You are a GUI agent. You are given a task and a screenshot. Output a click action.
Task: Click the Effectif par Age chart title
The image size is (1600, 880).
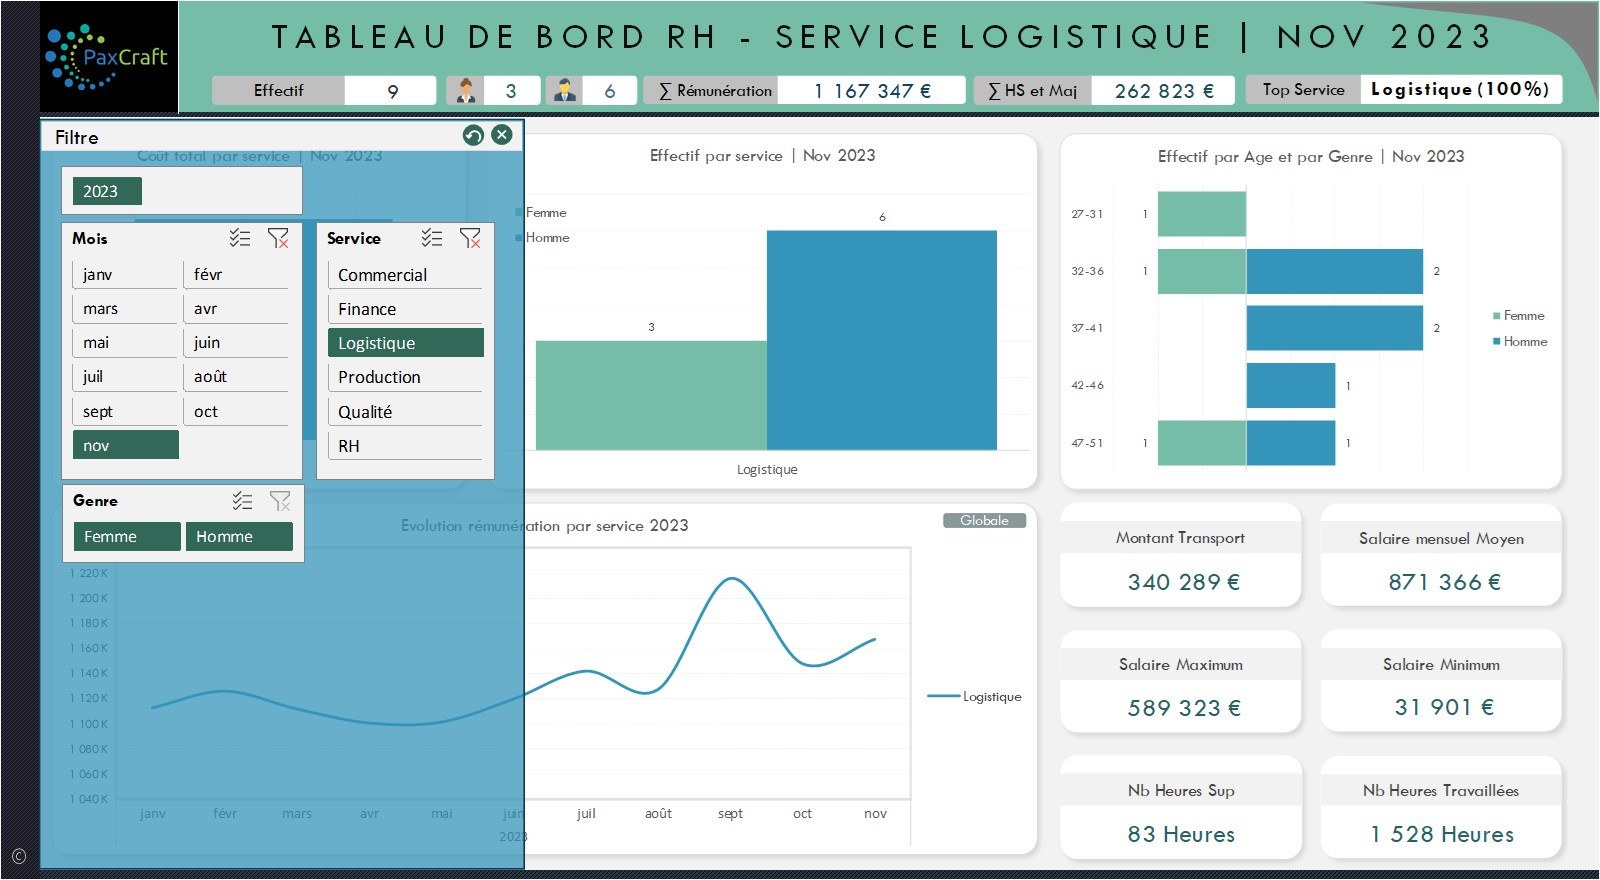click(x=1311, y=157)
